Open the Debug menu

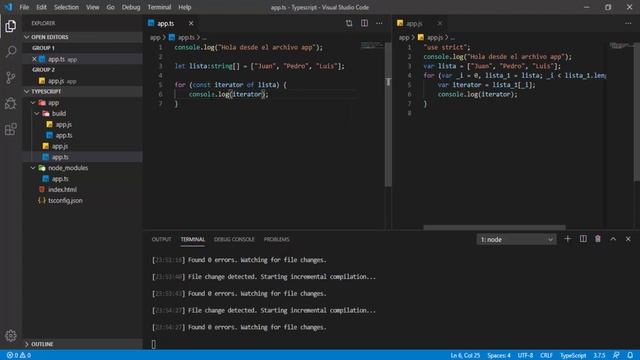click(131, 7)
